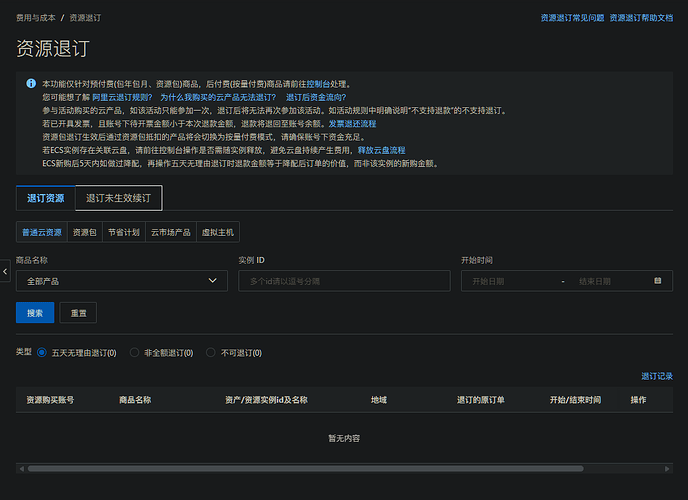
Task: Select 五天无理由退订 radio option
Action: [42, 353]
